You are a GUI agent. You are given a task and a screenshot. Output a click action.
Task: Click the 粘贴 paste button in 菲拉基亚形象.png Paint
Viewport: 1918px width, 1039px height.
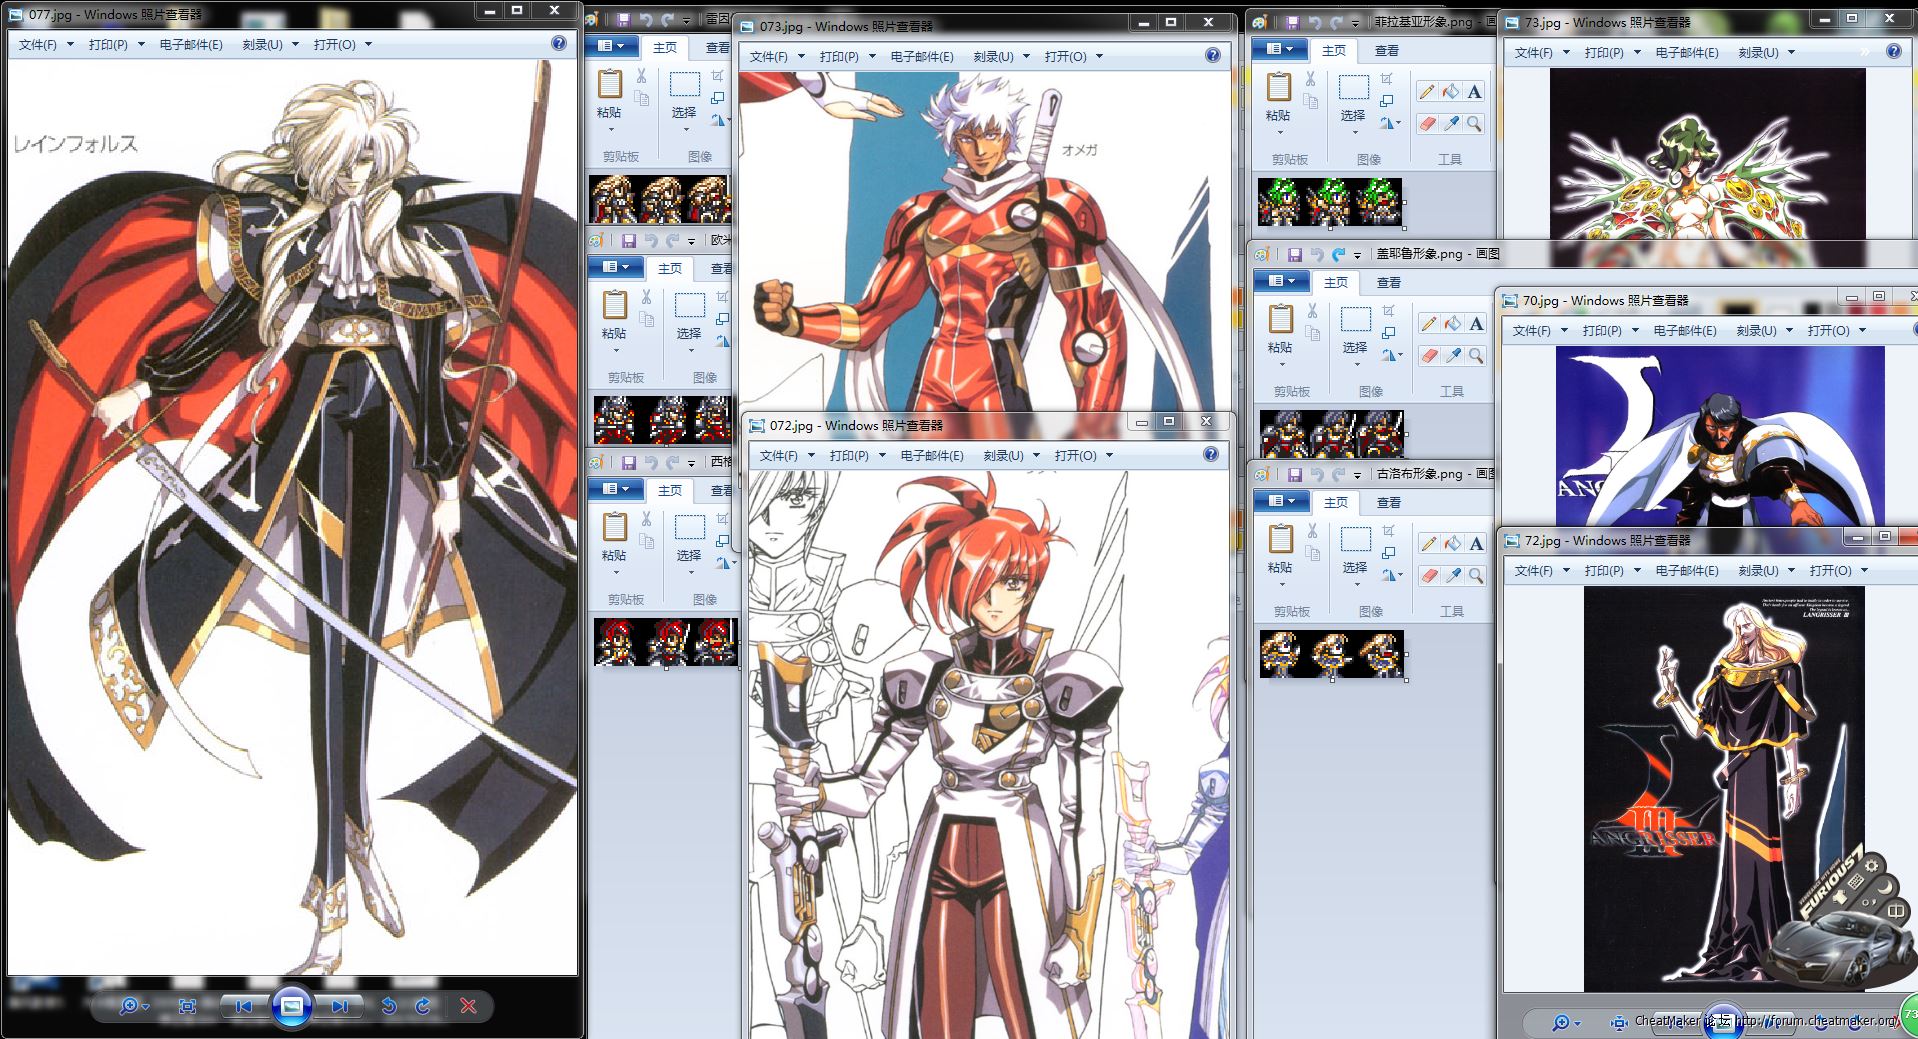point(1278,97)
